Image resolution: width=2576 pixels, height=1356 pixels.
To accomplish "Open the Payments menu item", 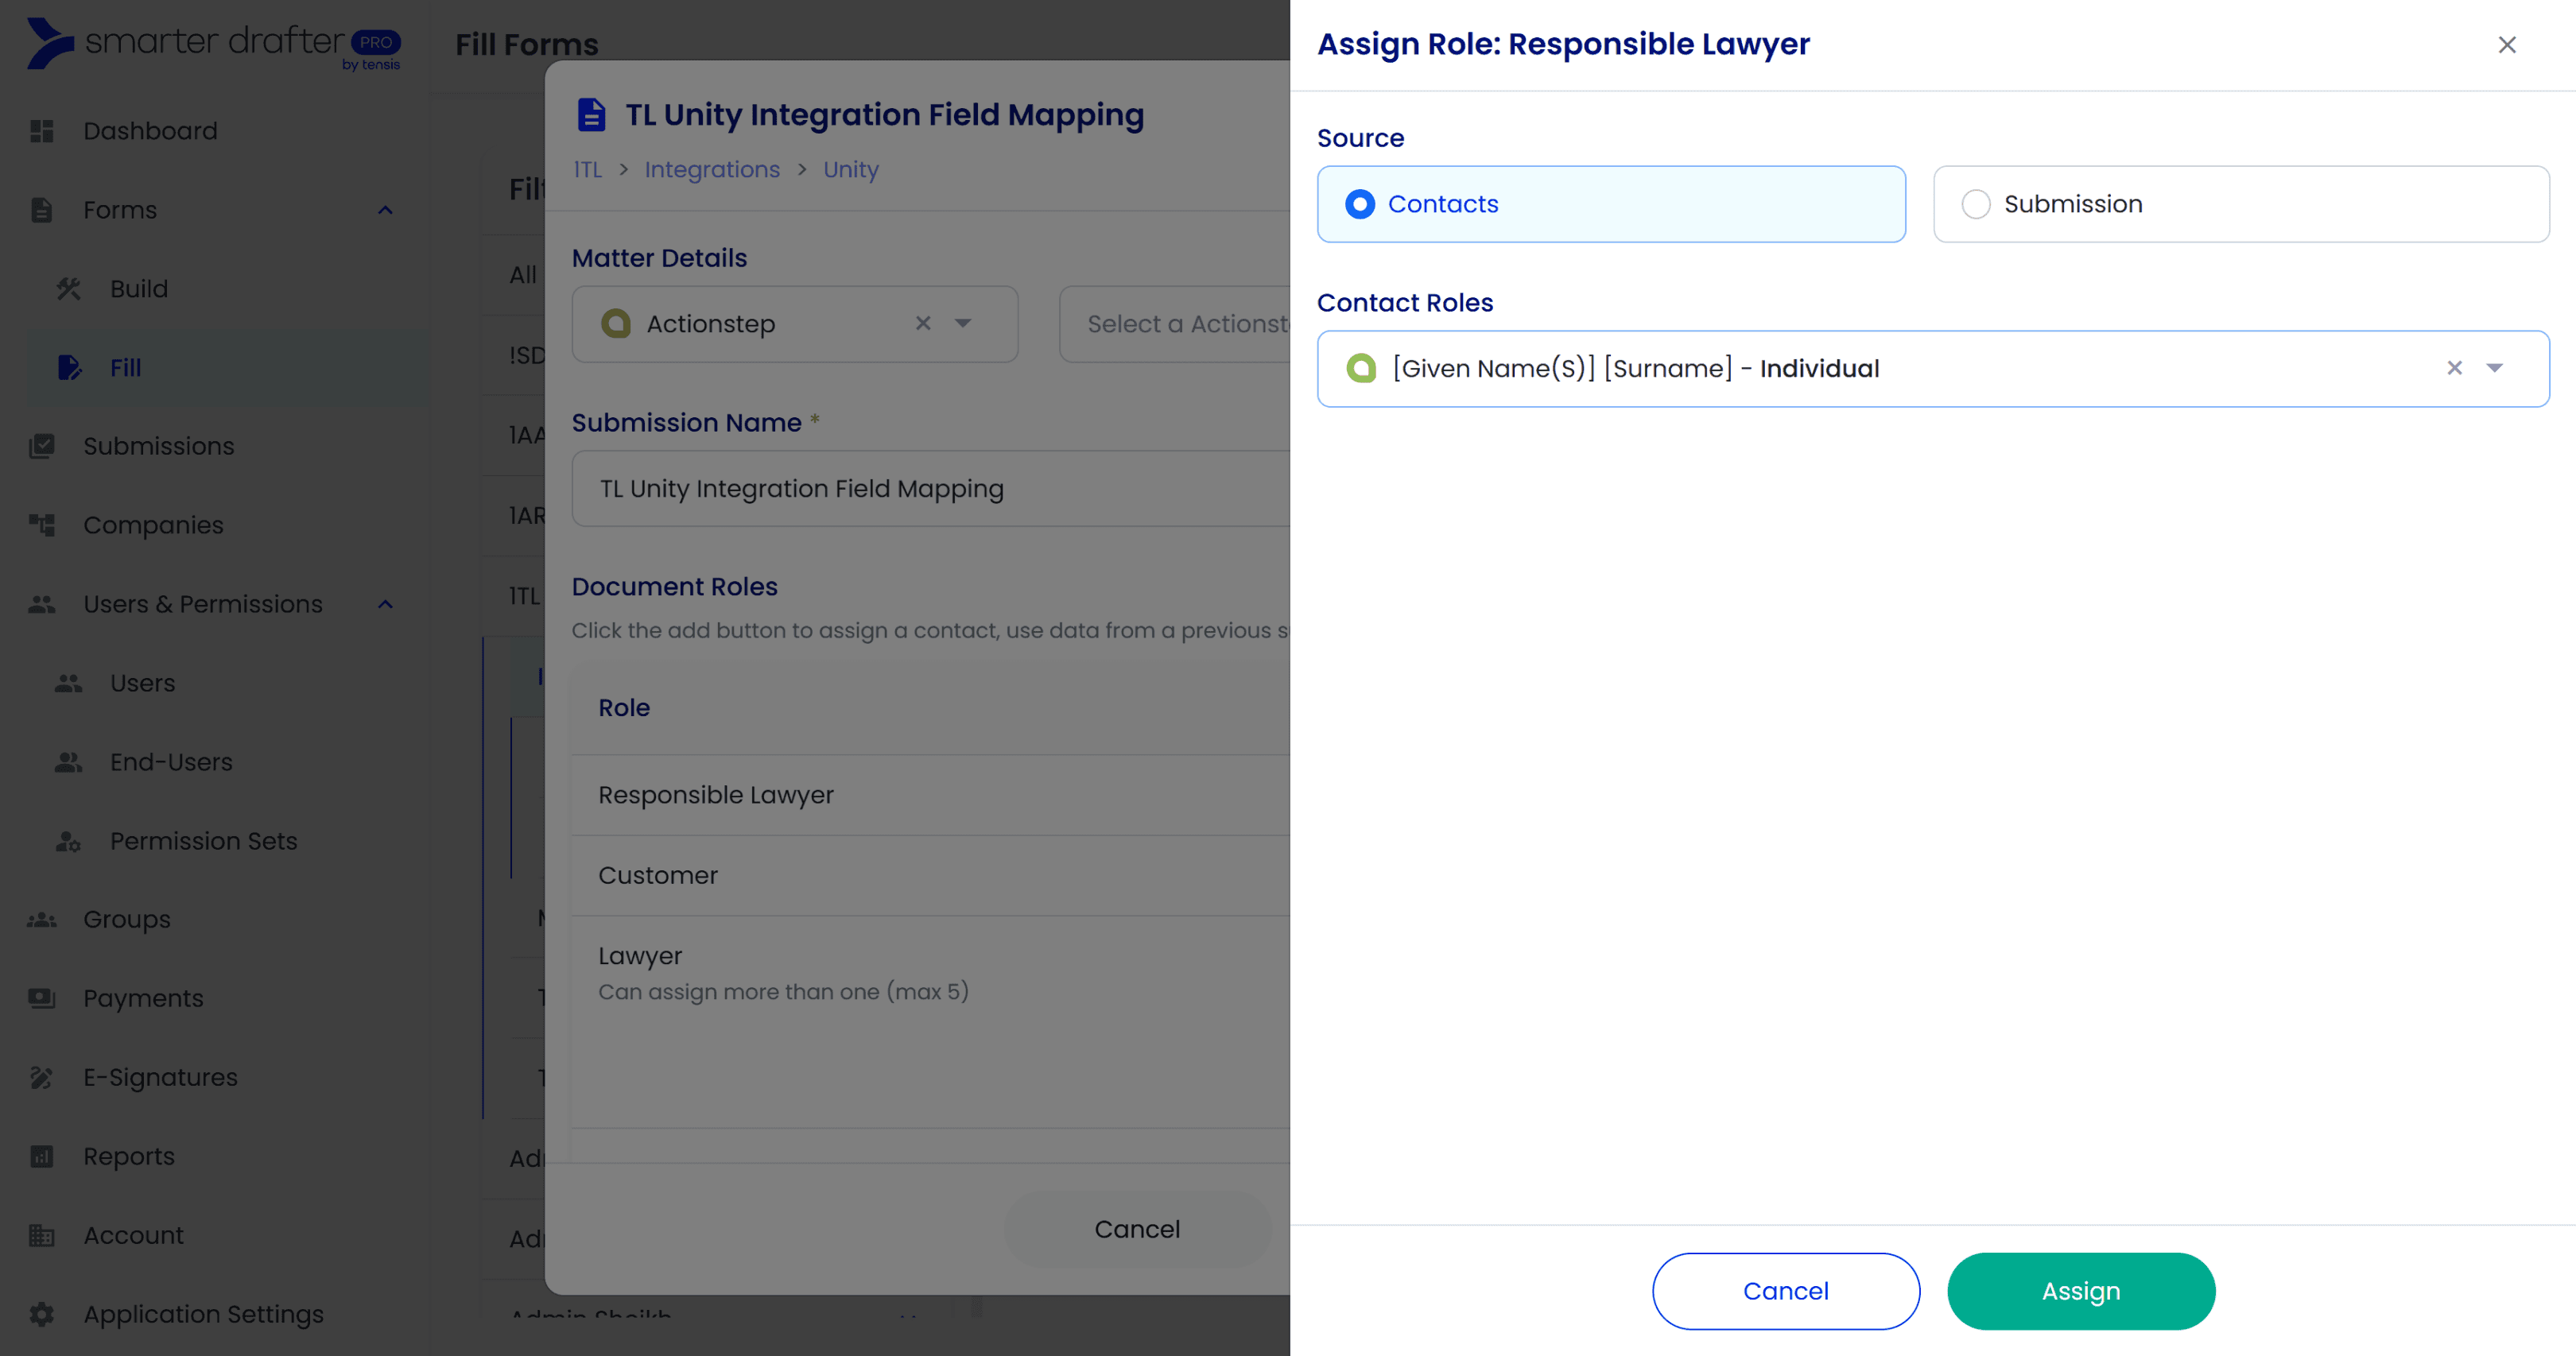I will point(143,998).
